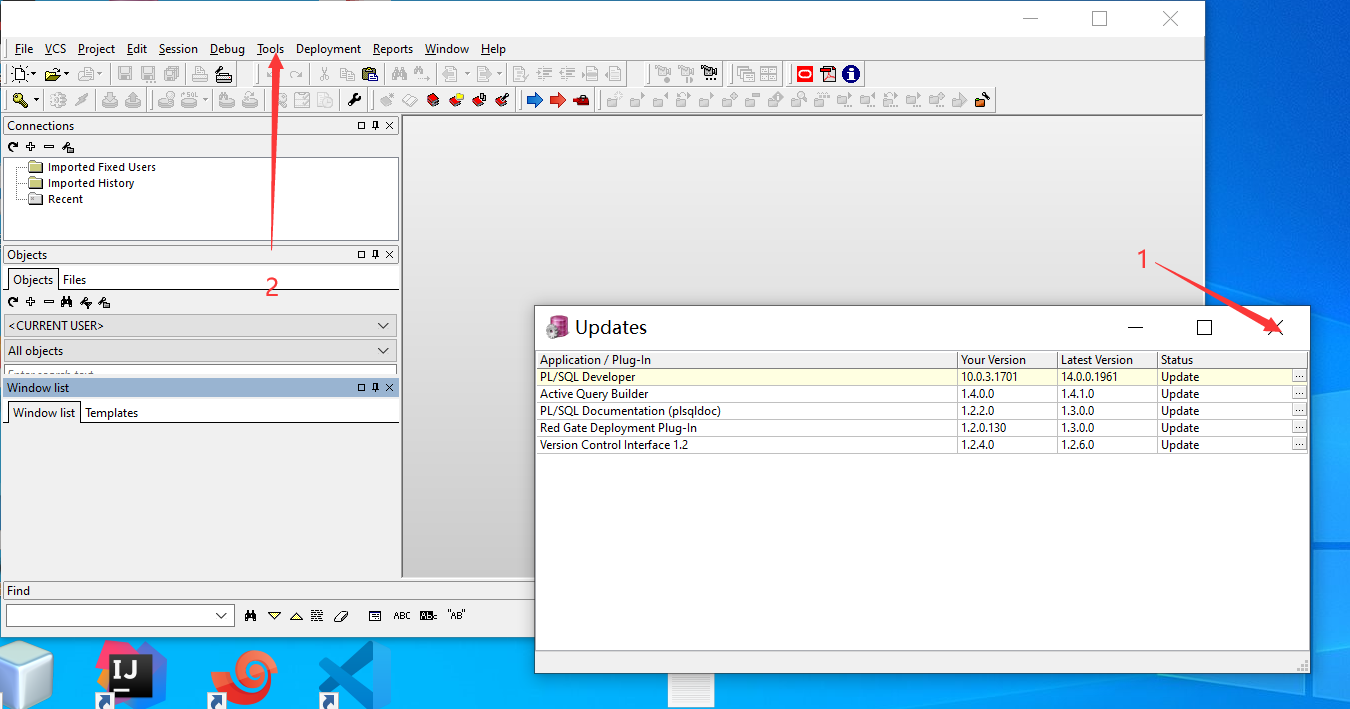Open the Tools menu
Image resolution: width=1350 pixels, height=709 pixels.
point(270,49)
